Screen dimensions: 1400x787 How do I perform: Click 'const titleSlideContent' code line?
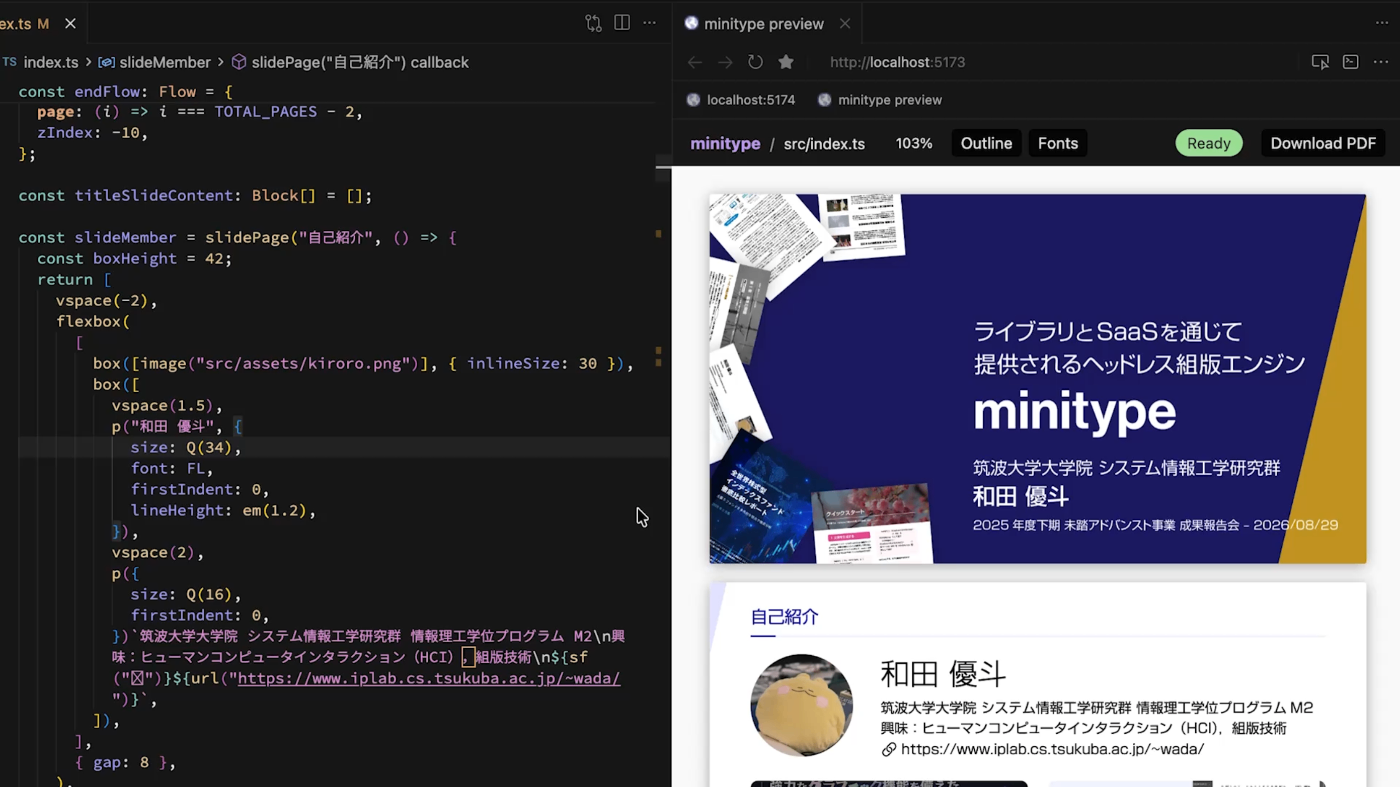coord(195,195)
